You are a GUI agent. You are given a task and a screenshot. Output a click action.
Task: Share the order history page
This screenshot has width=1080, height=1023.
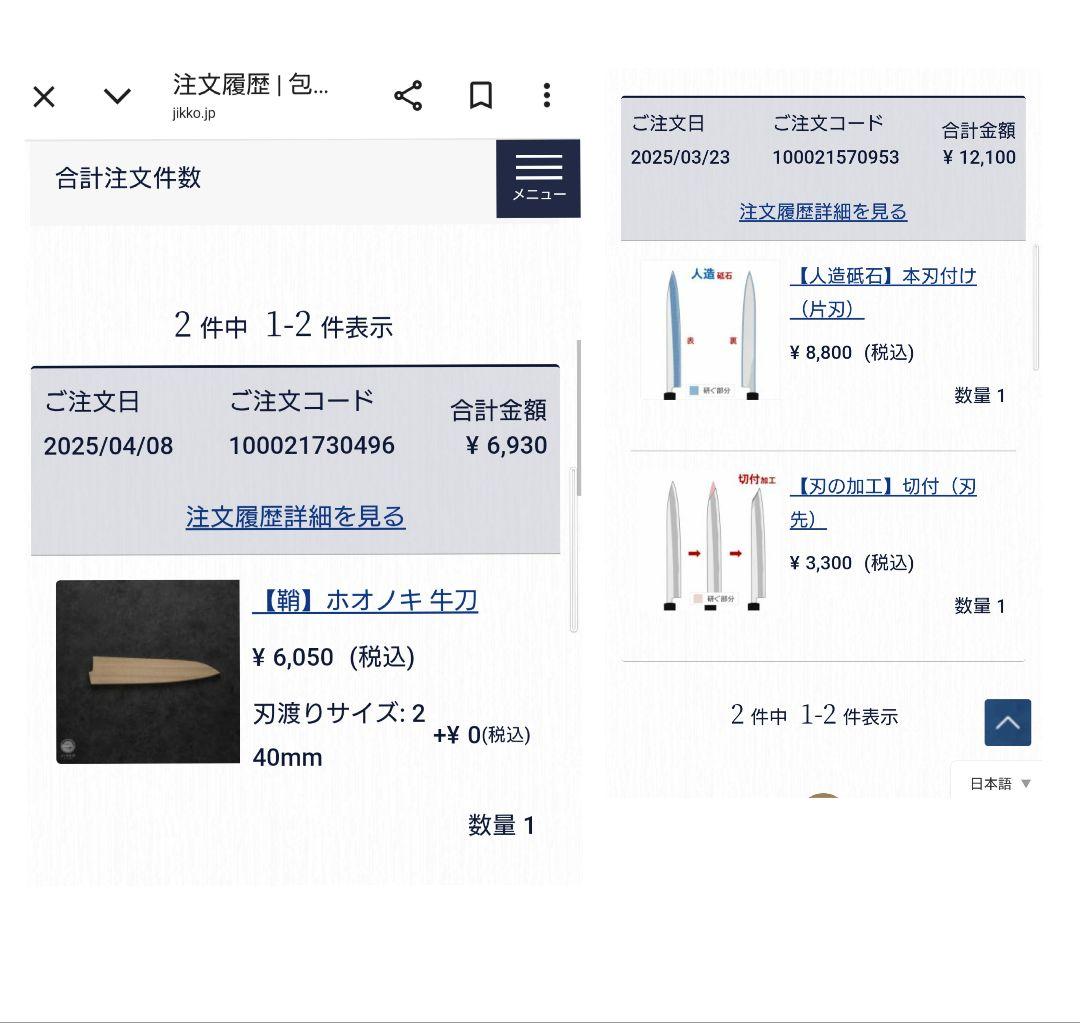pos(408,96)
